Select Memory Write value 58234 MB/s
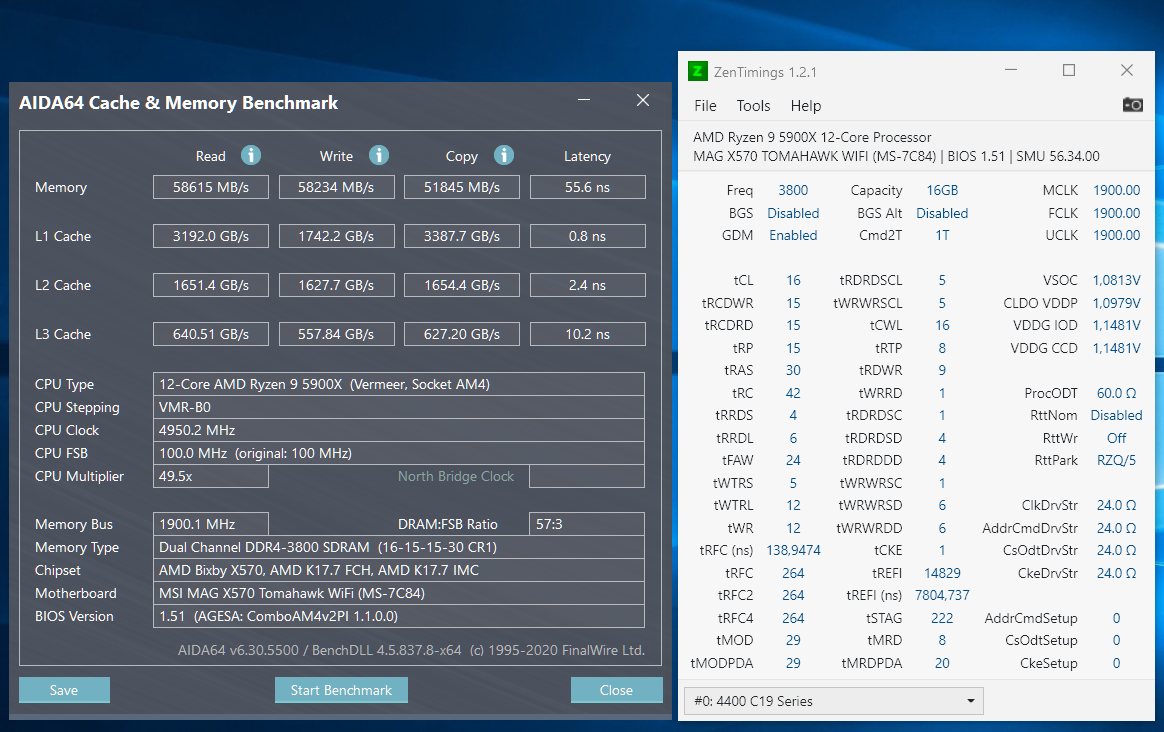Screen dimensions: 1164x732 (x=336, y=187)
